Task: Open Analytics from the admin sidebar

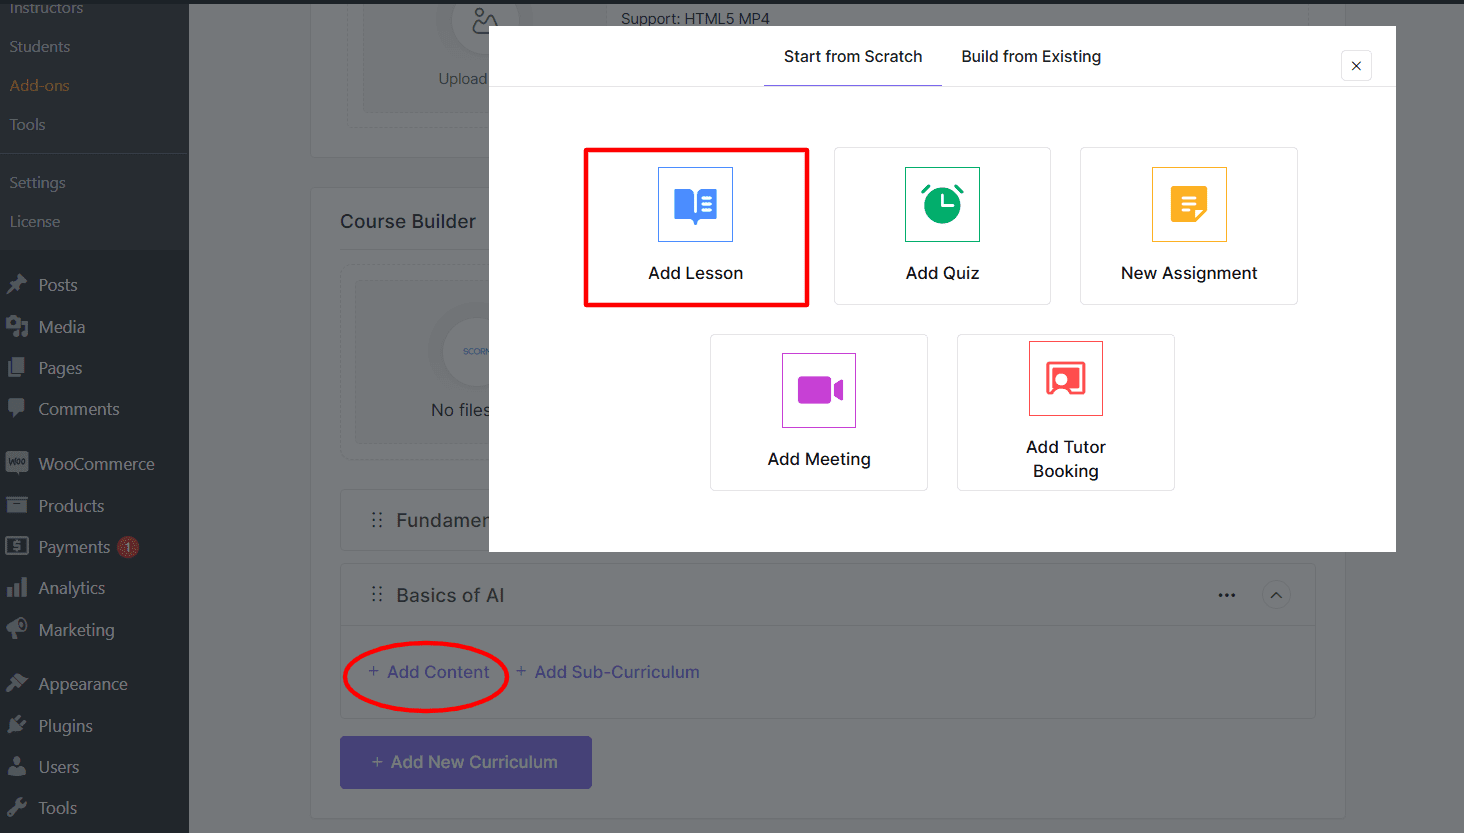Action: pyautogui.click(x=71, y=588)
